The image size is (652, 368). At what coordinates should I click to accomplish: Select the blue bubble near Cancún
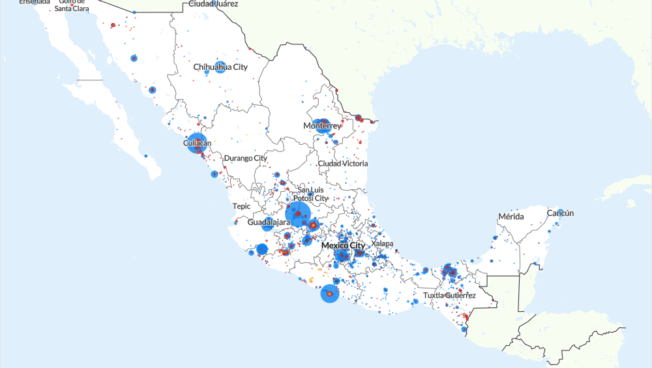[560, 212]
